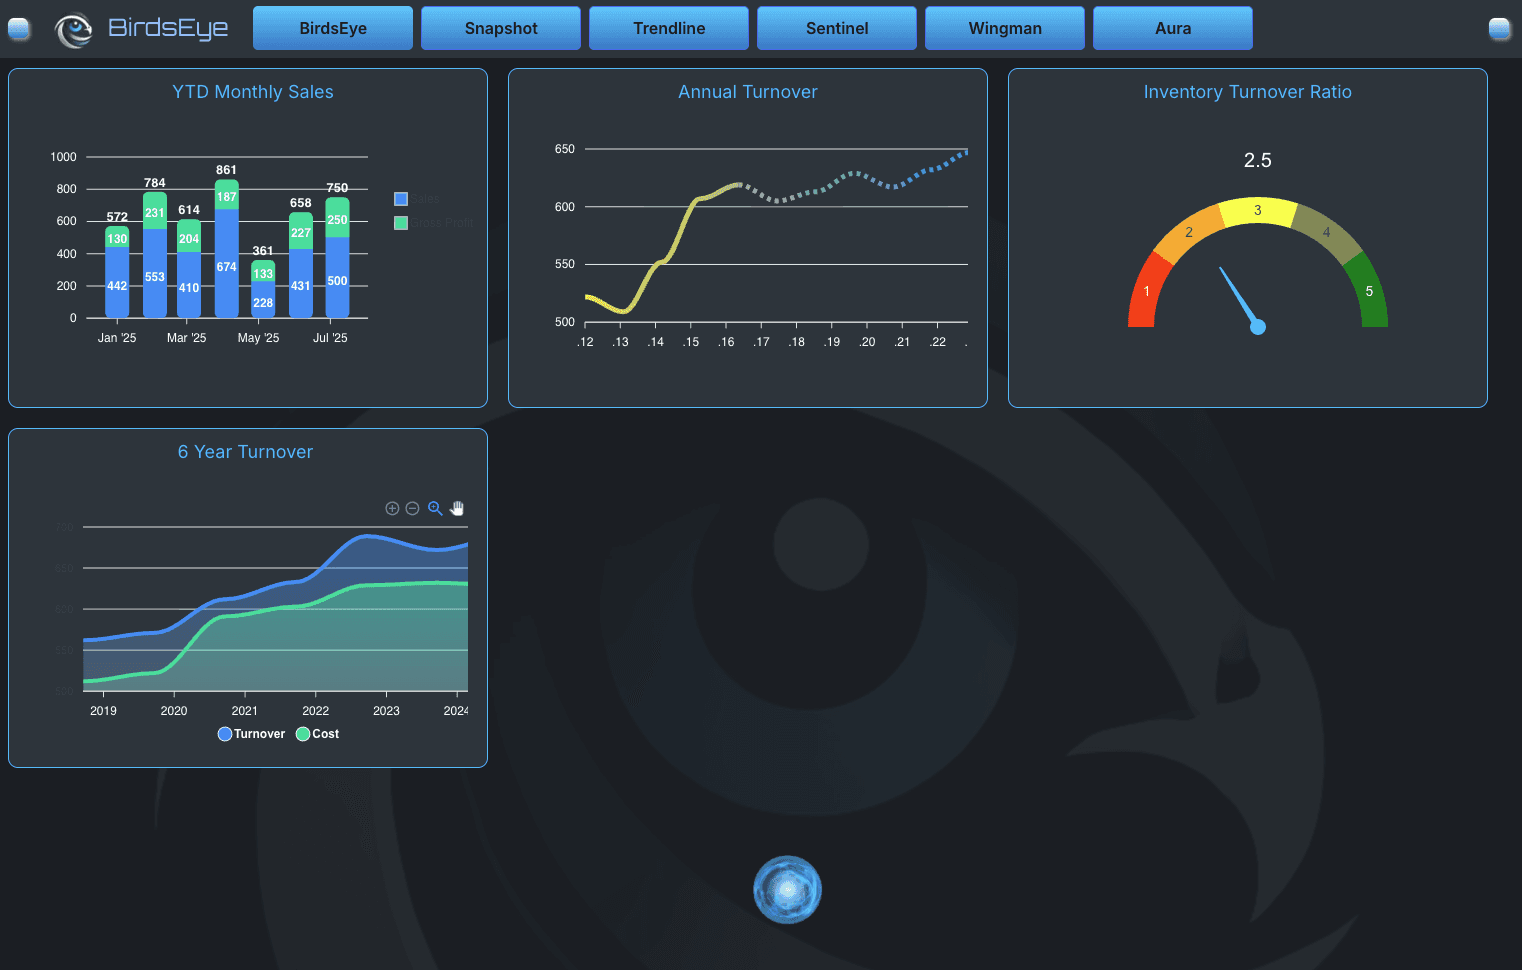Image resolution: width=1522 pixels, height=970 pixels.
Task: Click the May '25 axis label
Action: (258, 338)
